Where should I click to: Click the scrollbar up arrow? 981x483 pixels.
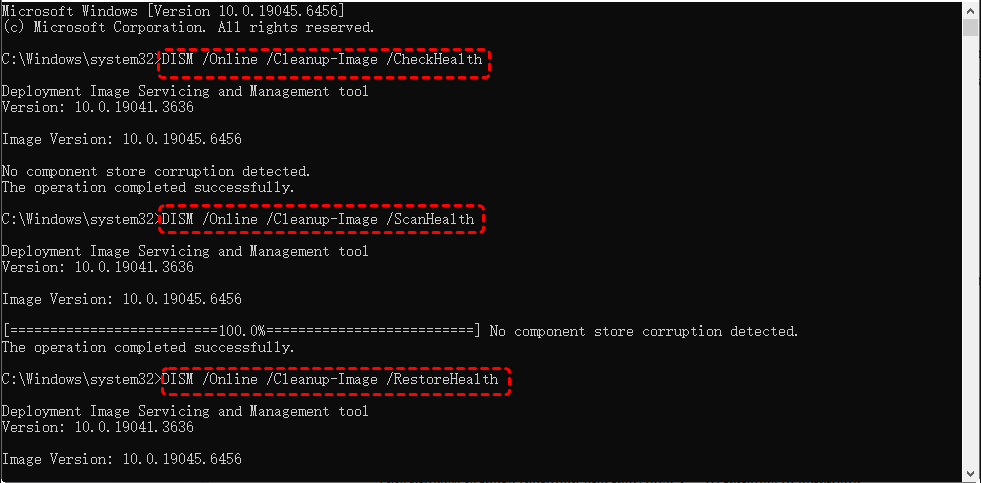(x=970, y=9)
